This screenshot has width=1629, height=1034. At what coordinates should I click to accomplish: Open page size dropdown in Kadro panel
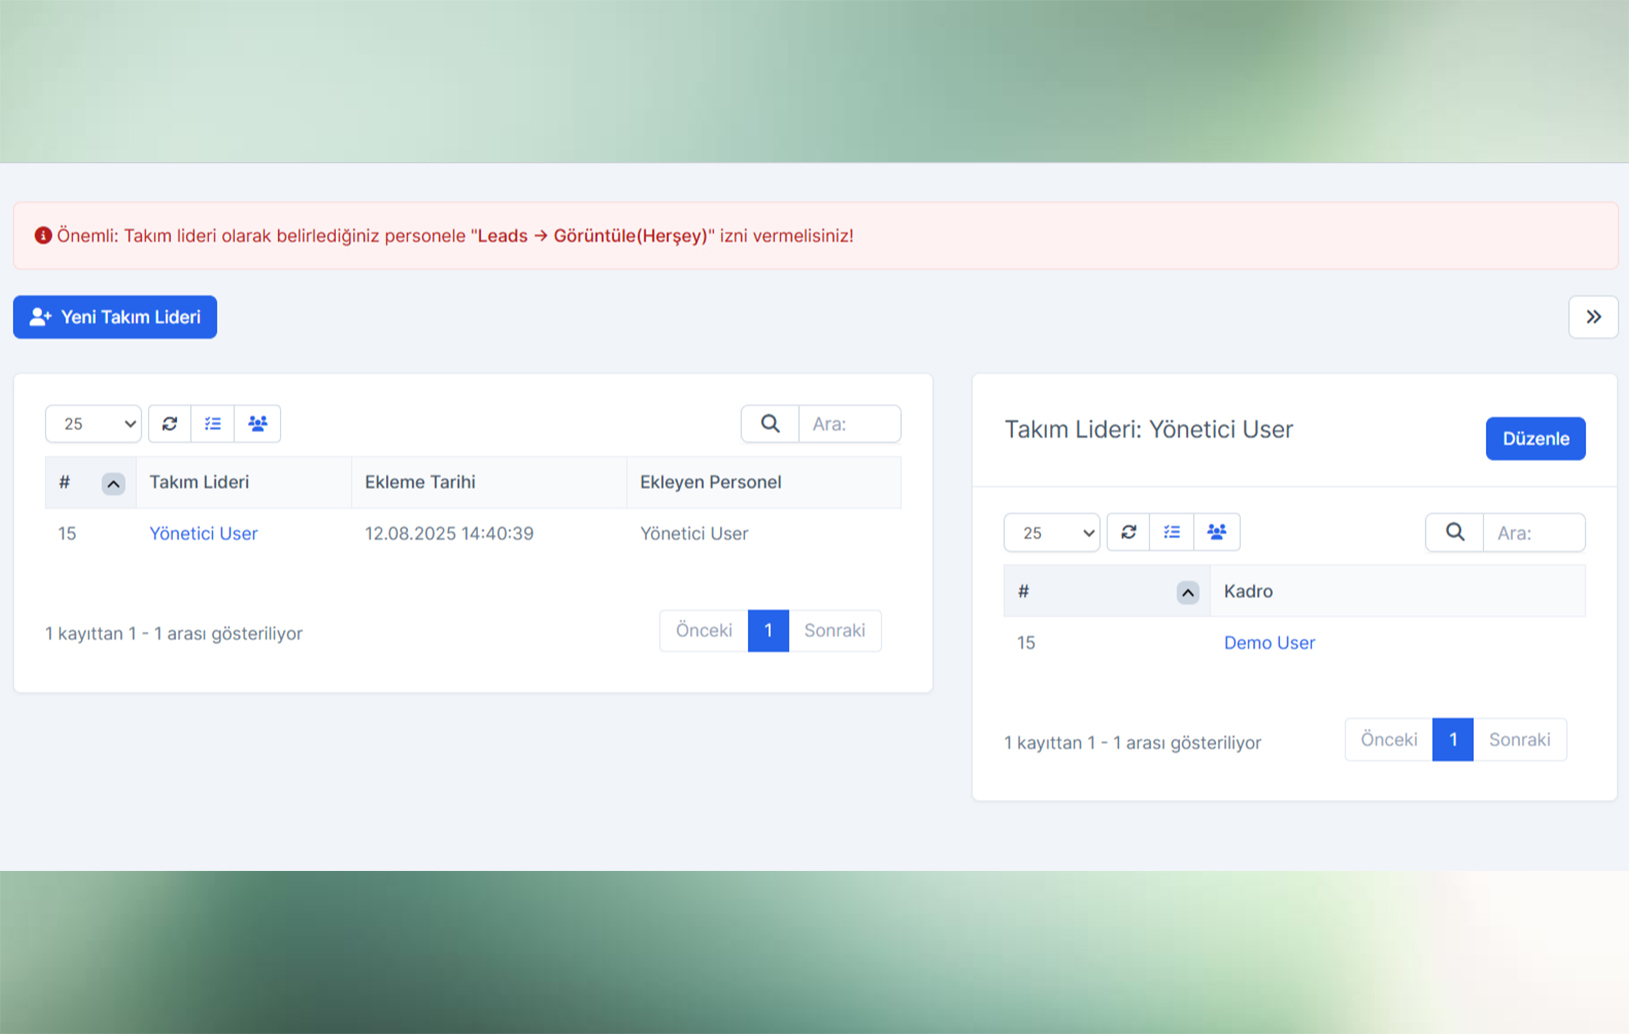coord(1051,533)
